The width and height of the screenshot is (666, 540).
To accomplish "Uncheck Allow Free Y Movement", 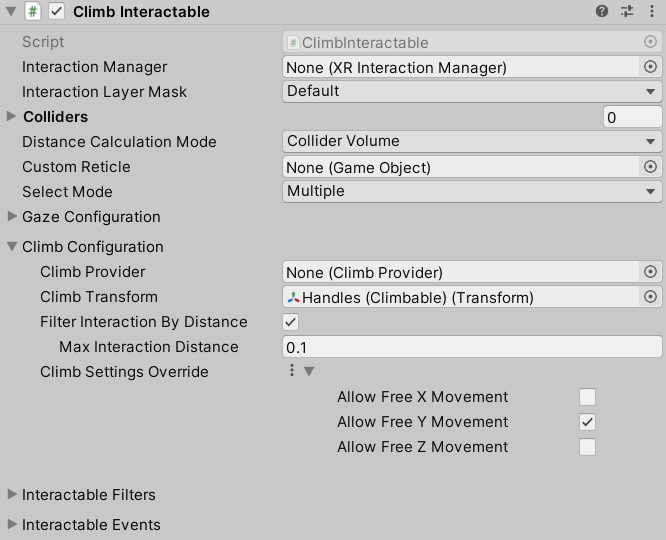I will click(588, 422).
